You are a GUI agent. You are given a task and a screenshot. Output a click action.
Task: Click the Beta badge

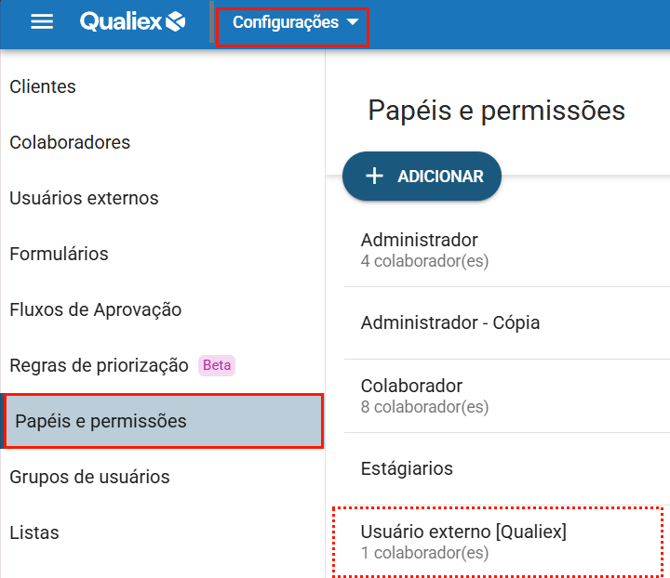[217, 365]
